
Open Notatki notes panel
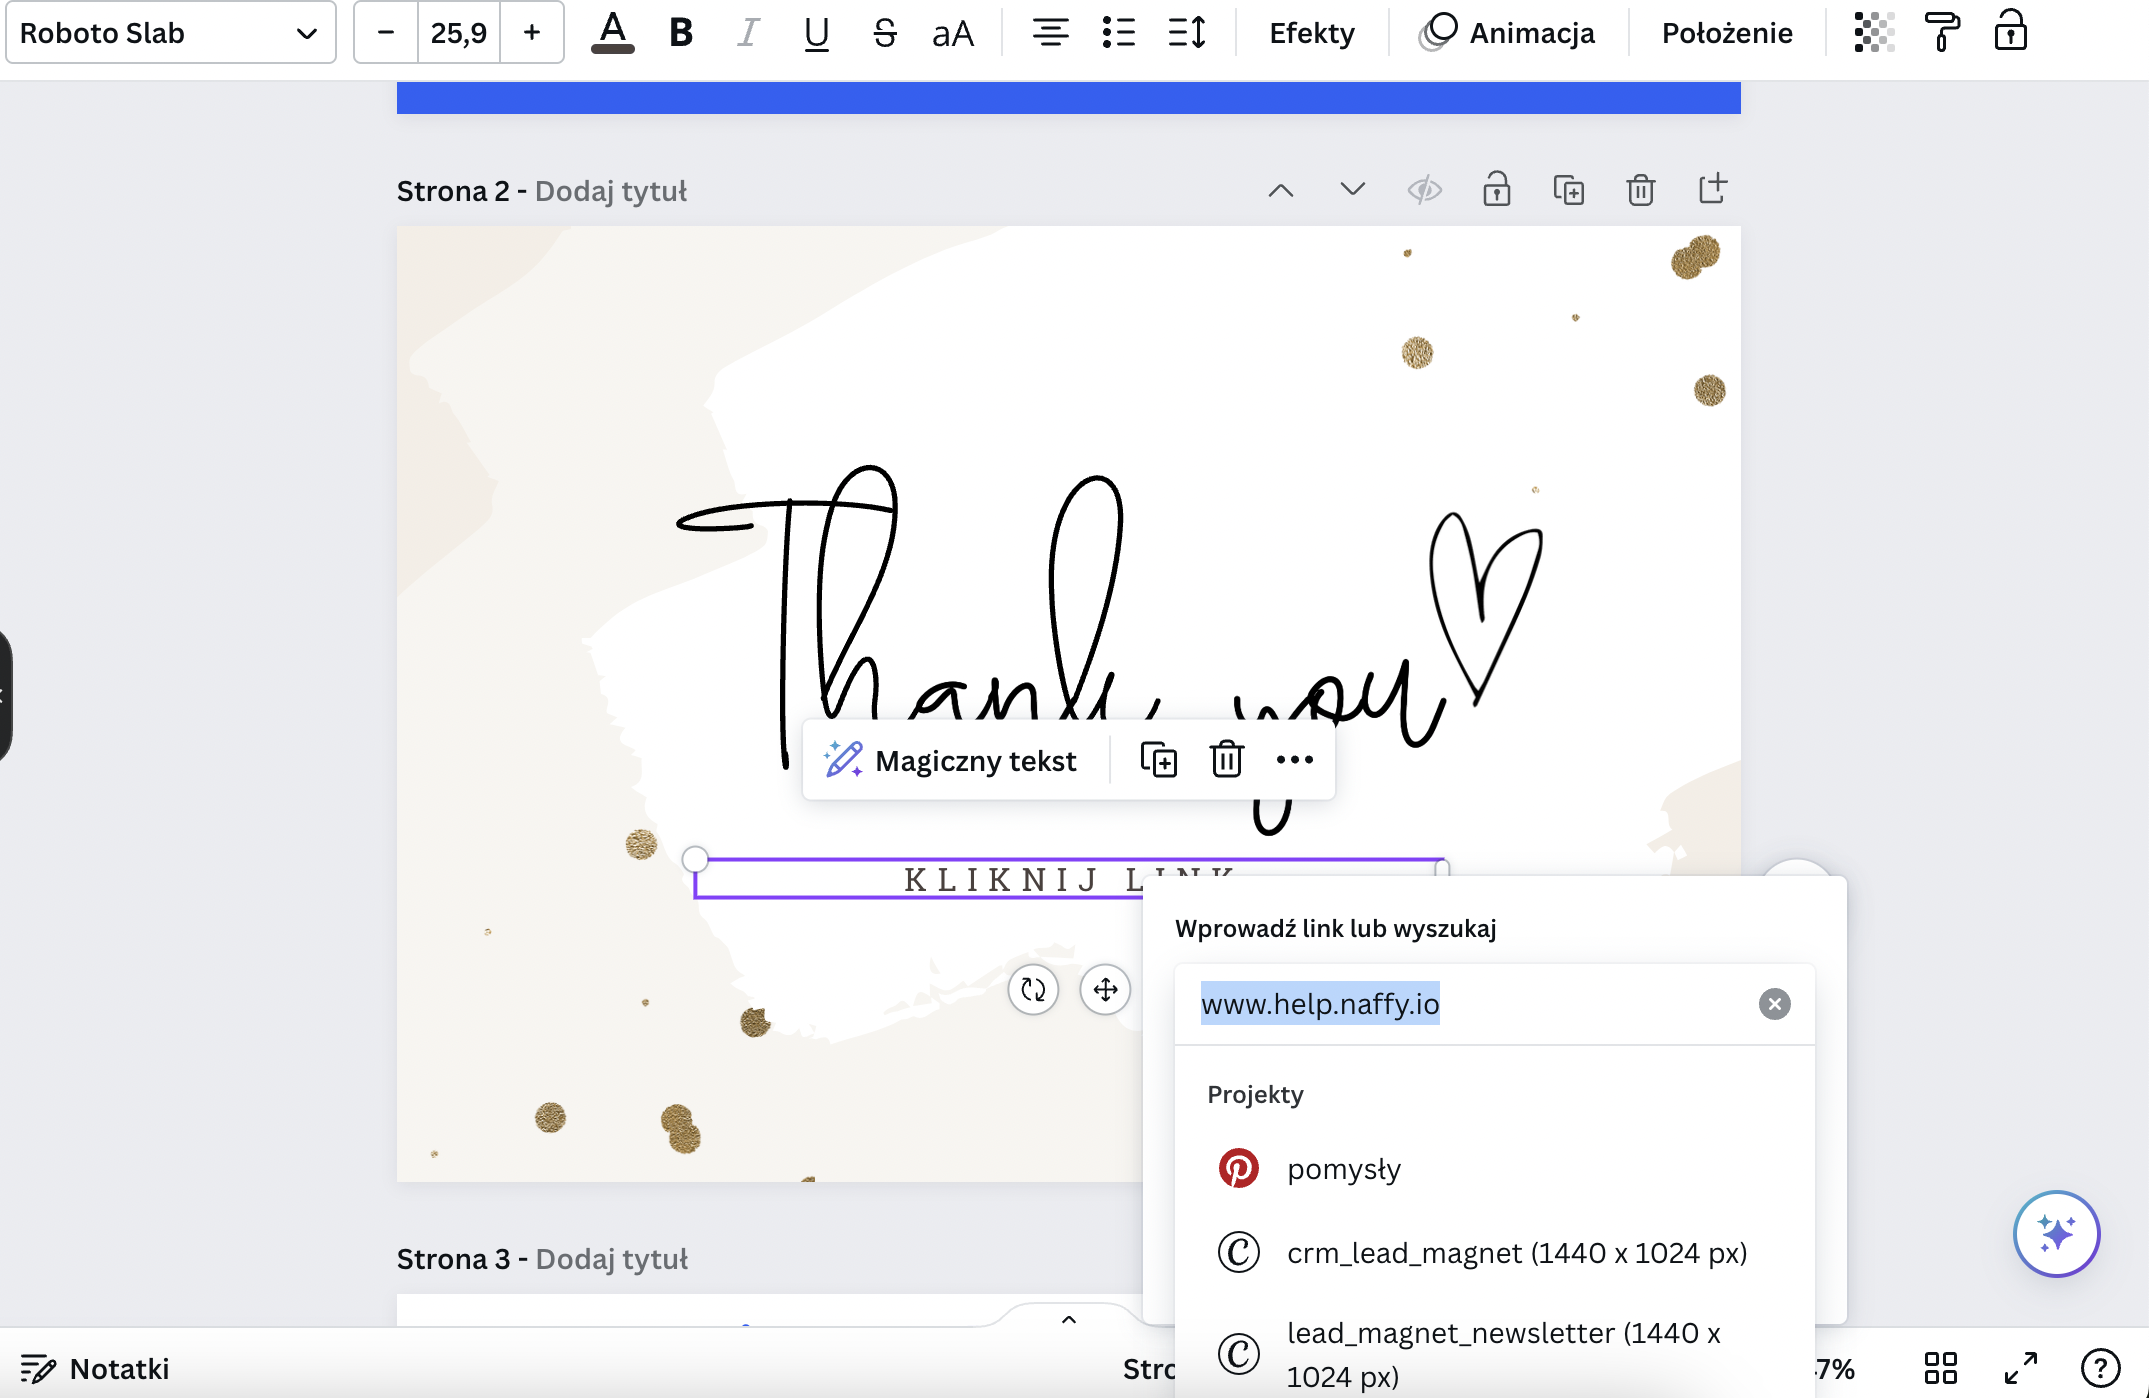point(95,1368)
